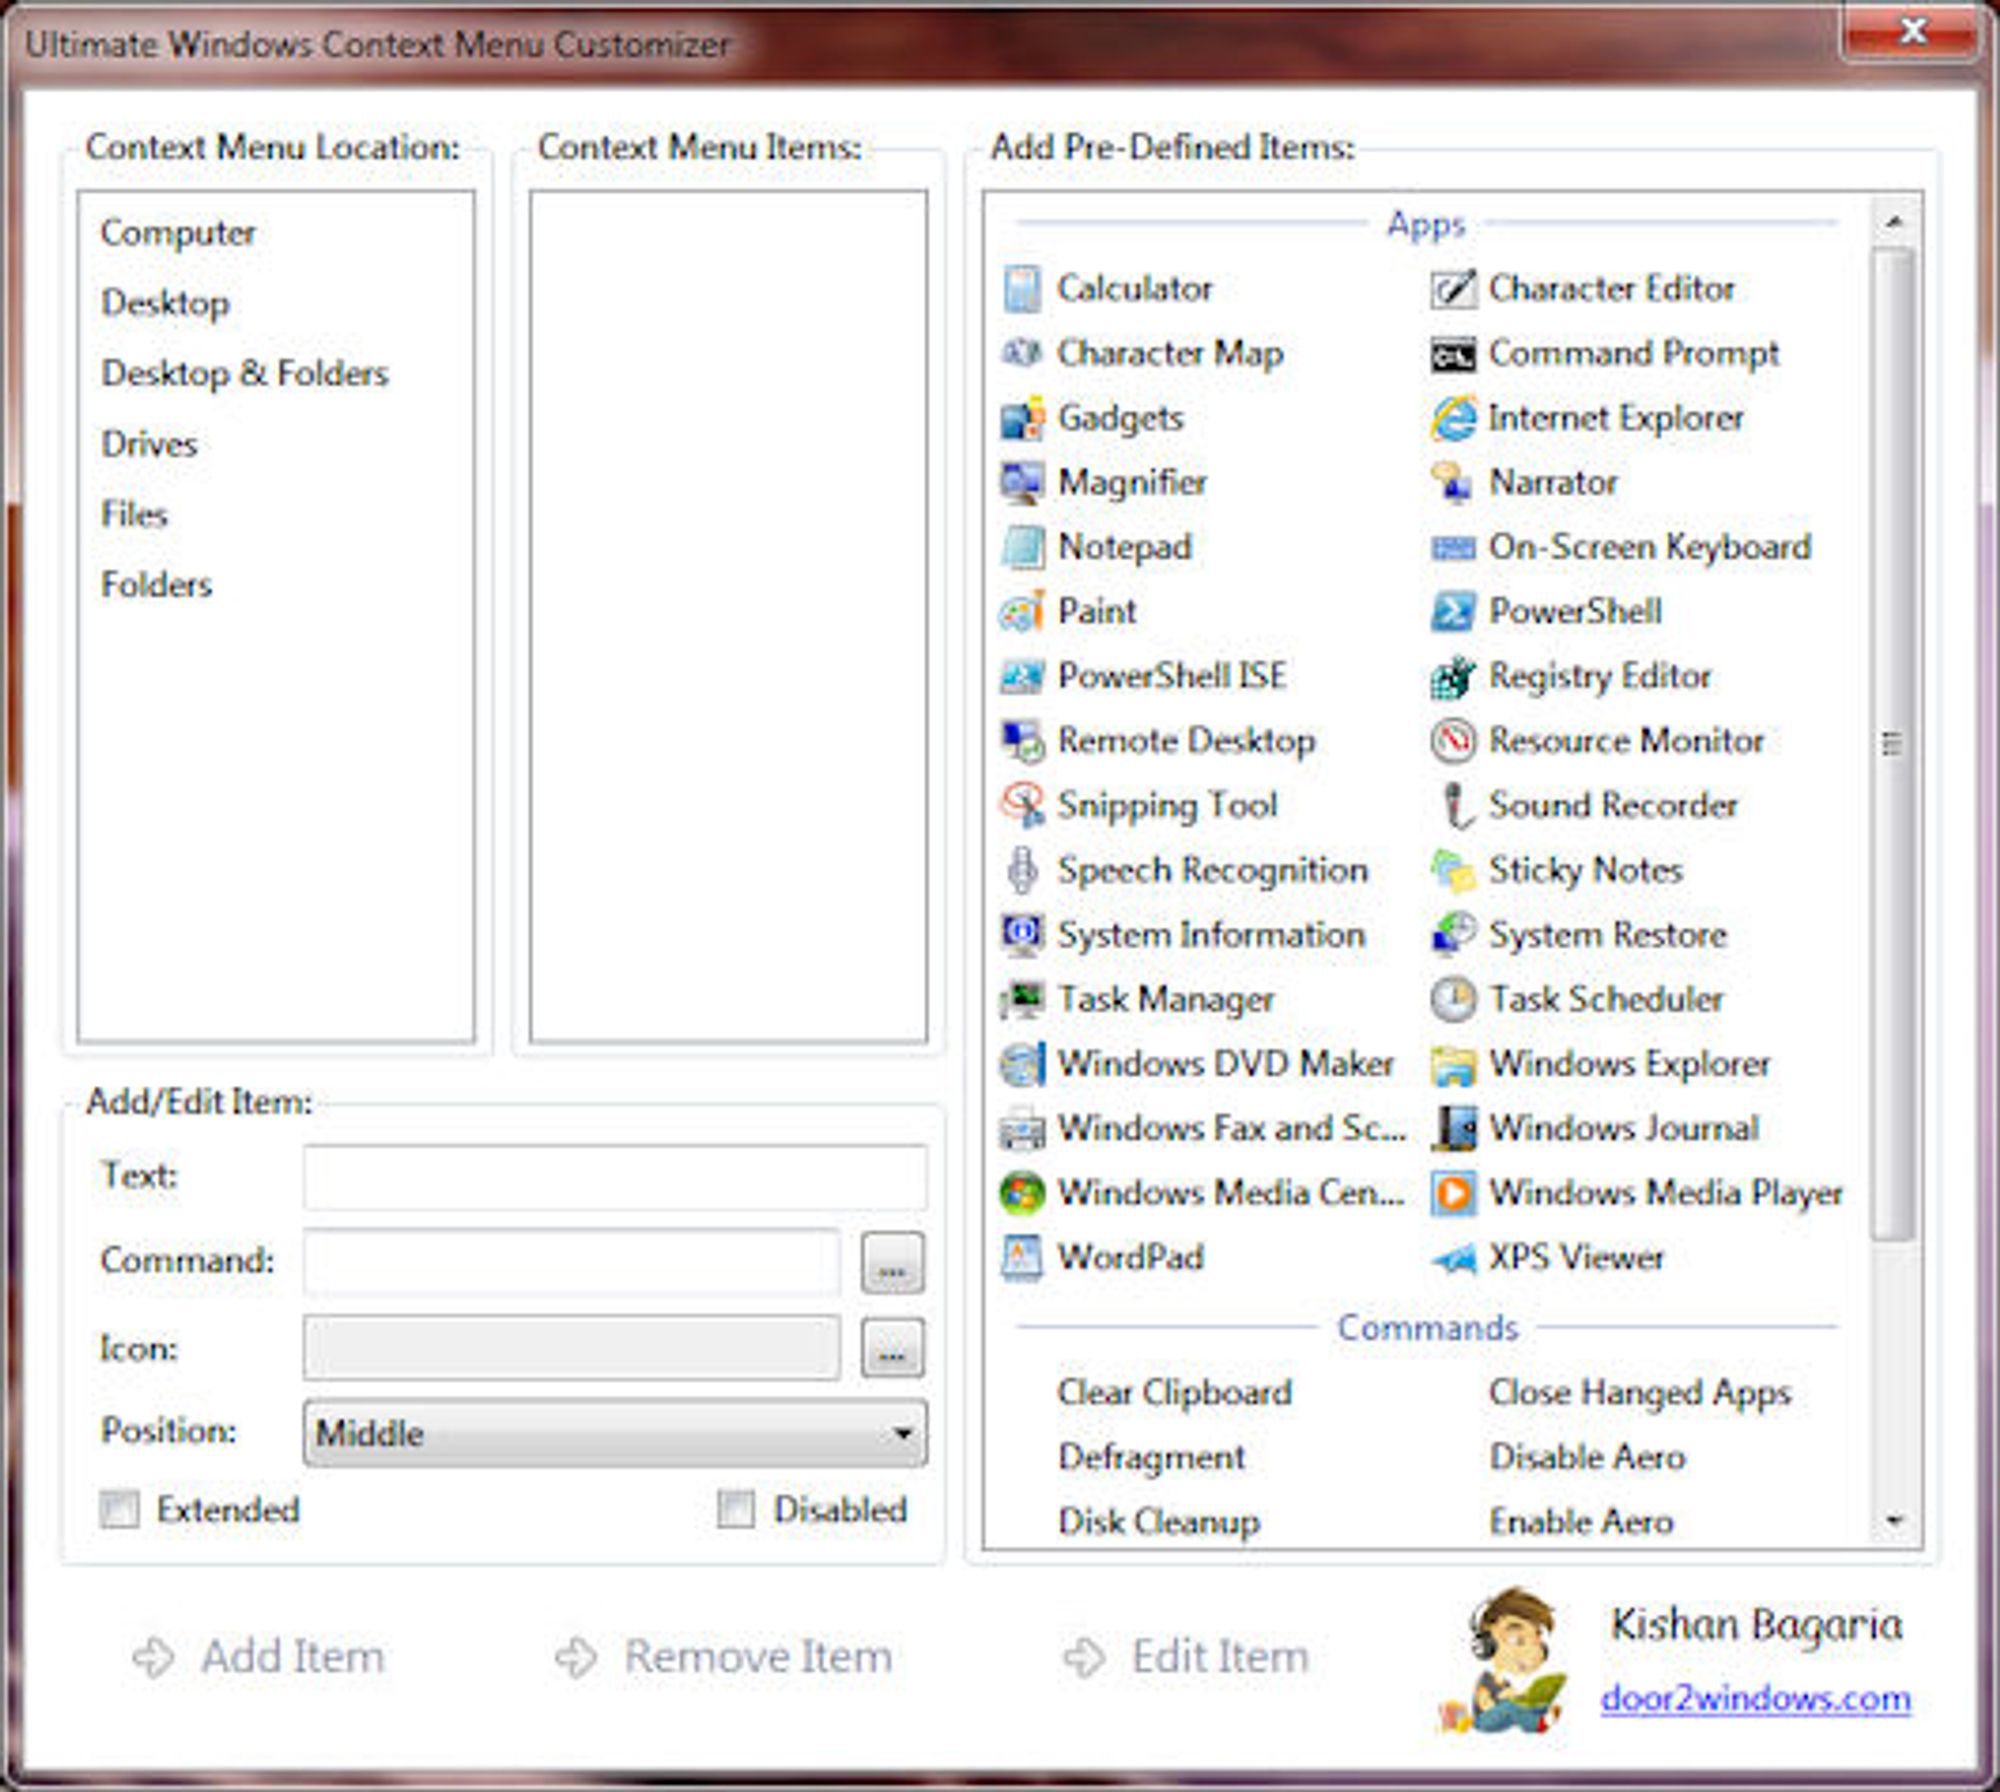Browse for an Icon file
Screen dimensions: 2000x1792
click(892, 1349)
